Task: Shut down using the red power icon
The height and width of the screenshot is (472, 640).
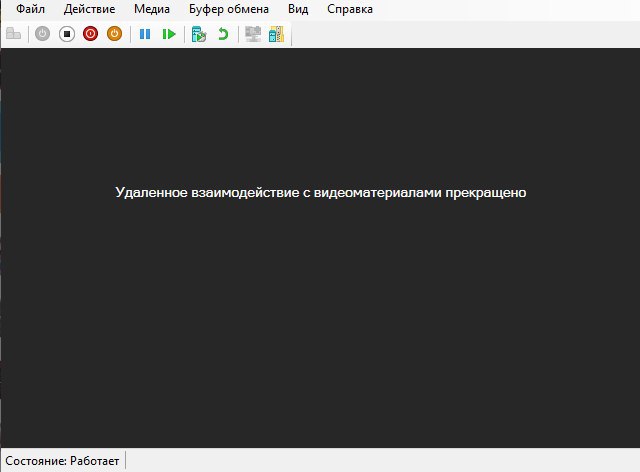Action: click(91, 34)
